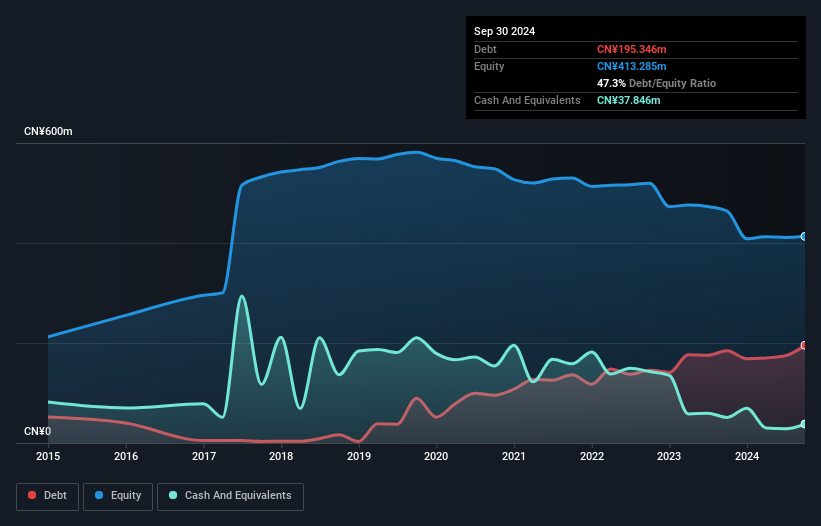Select the red Debt endpoint marker on chart
The height and width of the screenshot is (526, 821).
coord(804,345)
